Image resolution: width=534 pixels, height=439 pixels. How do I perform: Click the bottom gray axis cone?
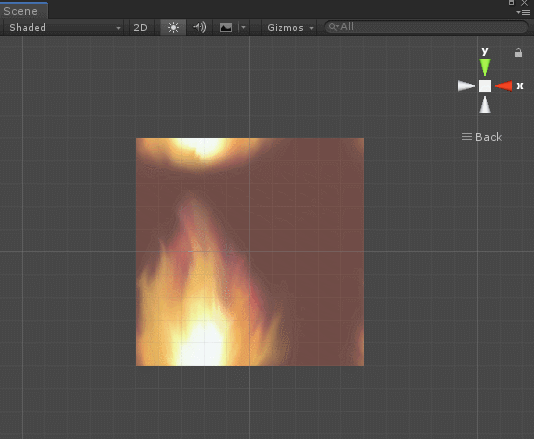[485, 105]
